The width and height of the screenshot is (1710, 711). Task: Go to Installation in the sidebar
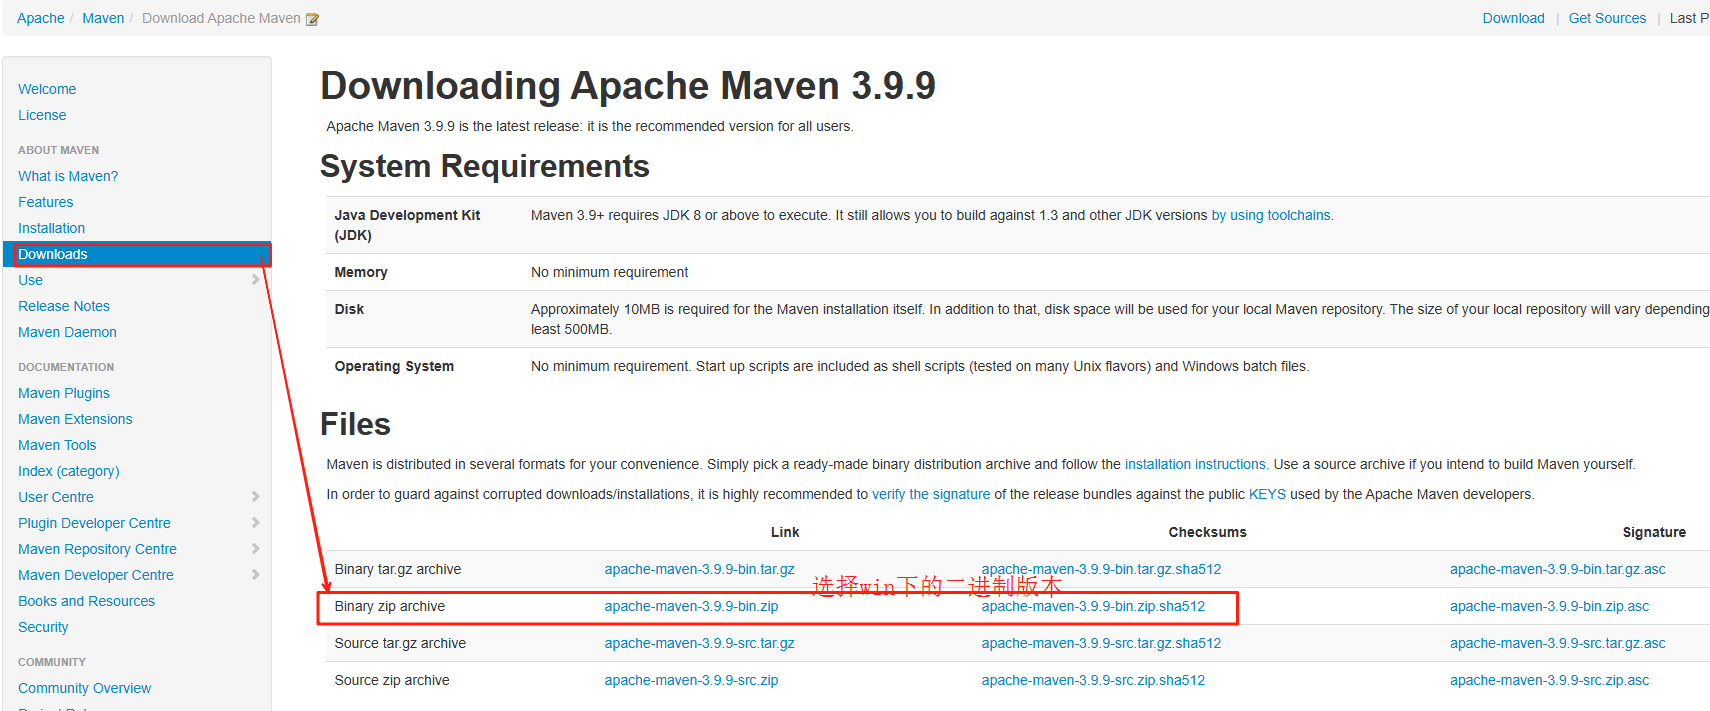coord(52,228)
